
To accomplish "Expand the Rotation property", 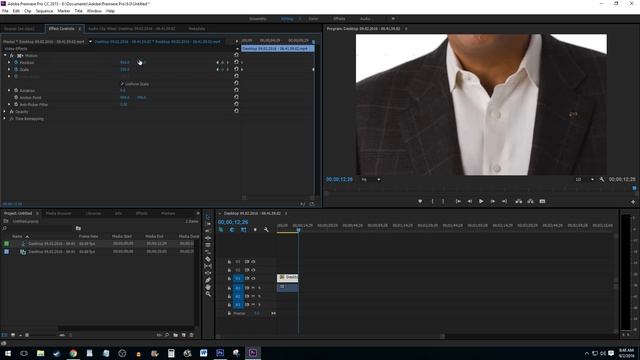I will [9, 90].
